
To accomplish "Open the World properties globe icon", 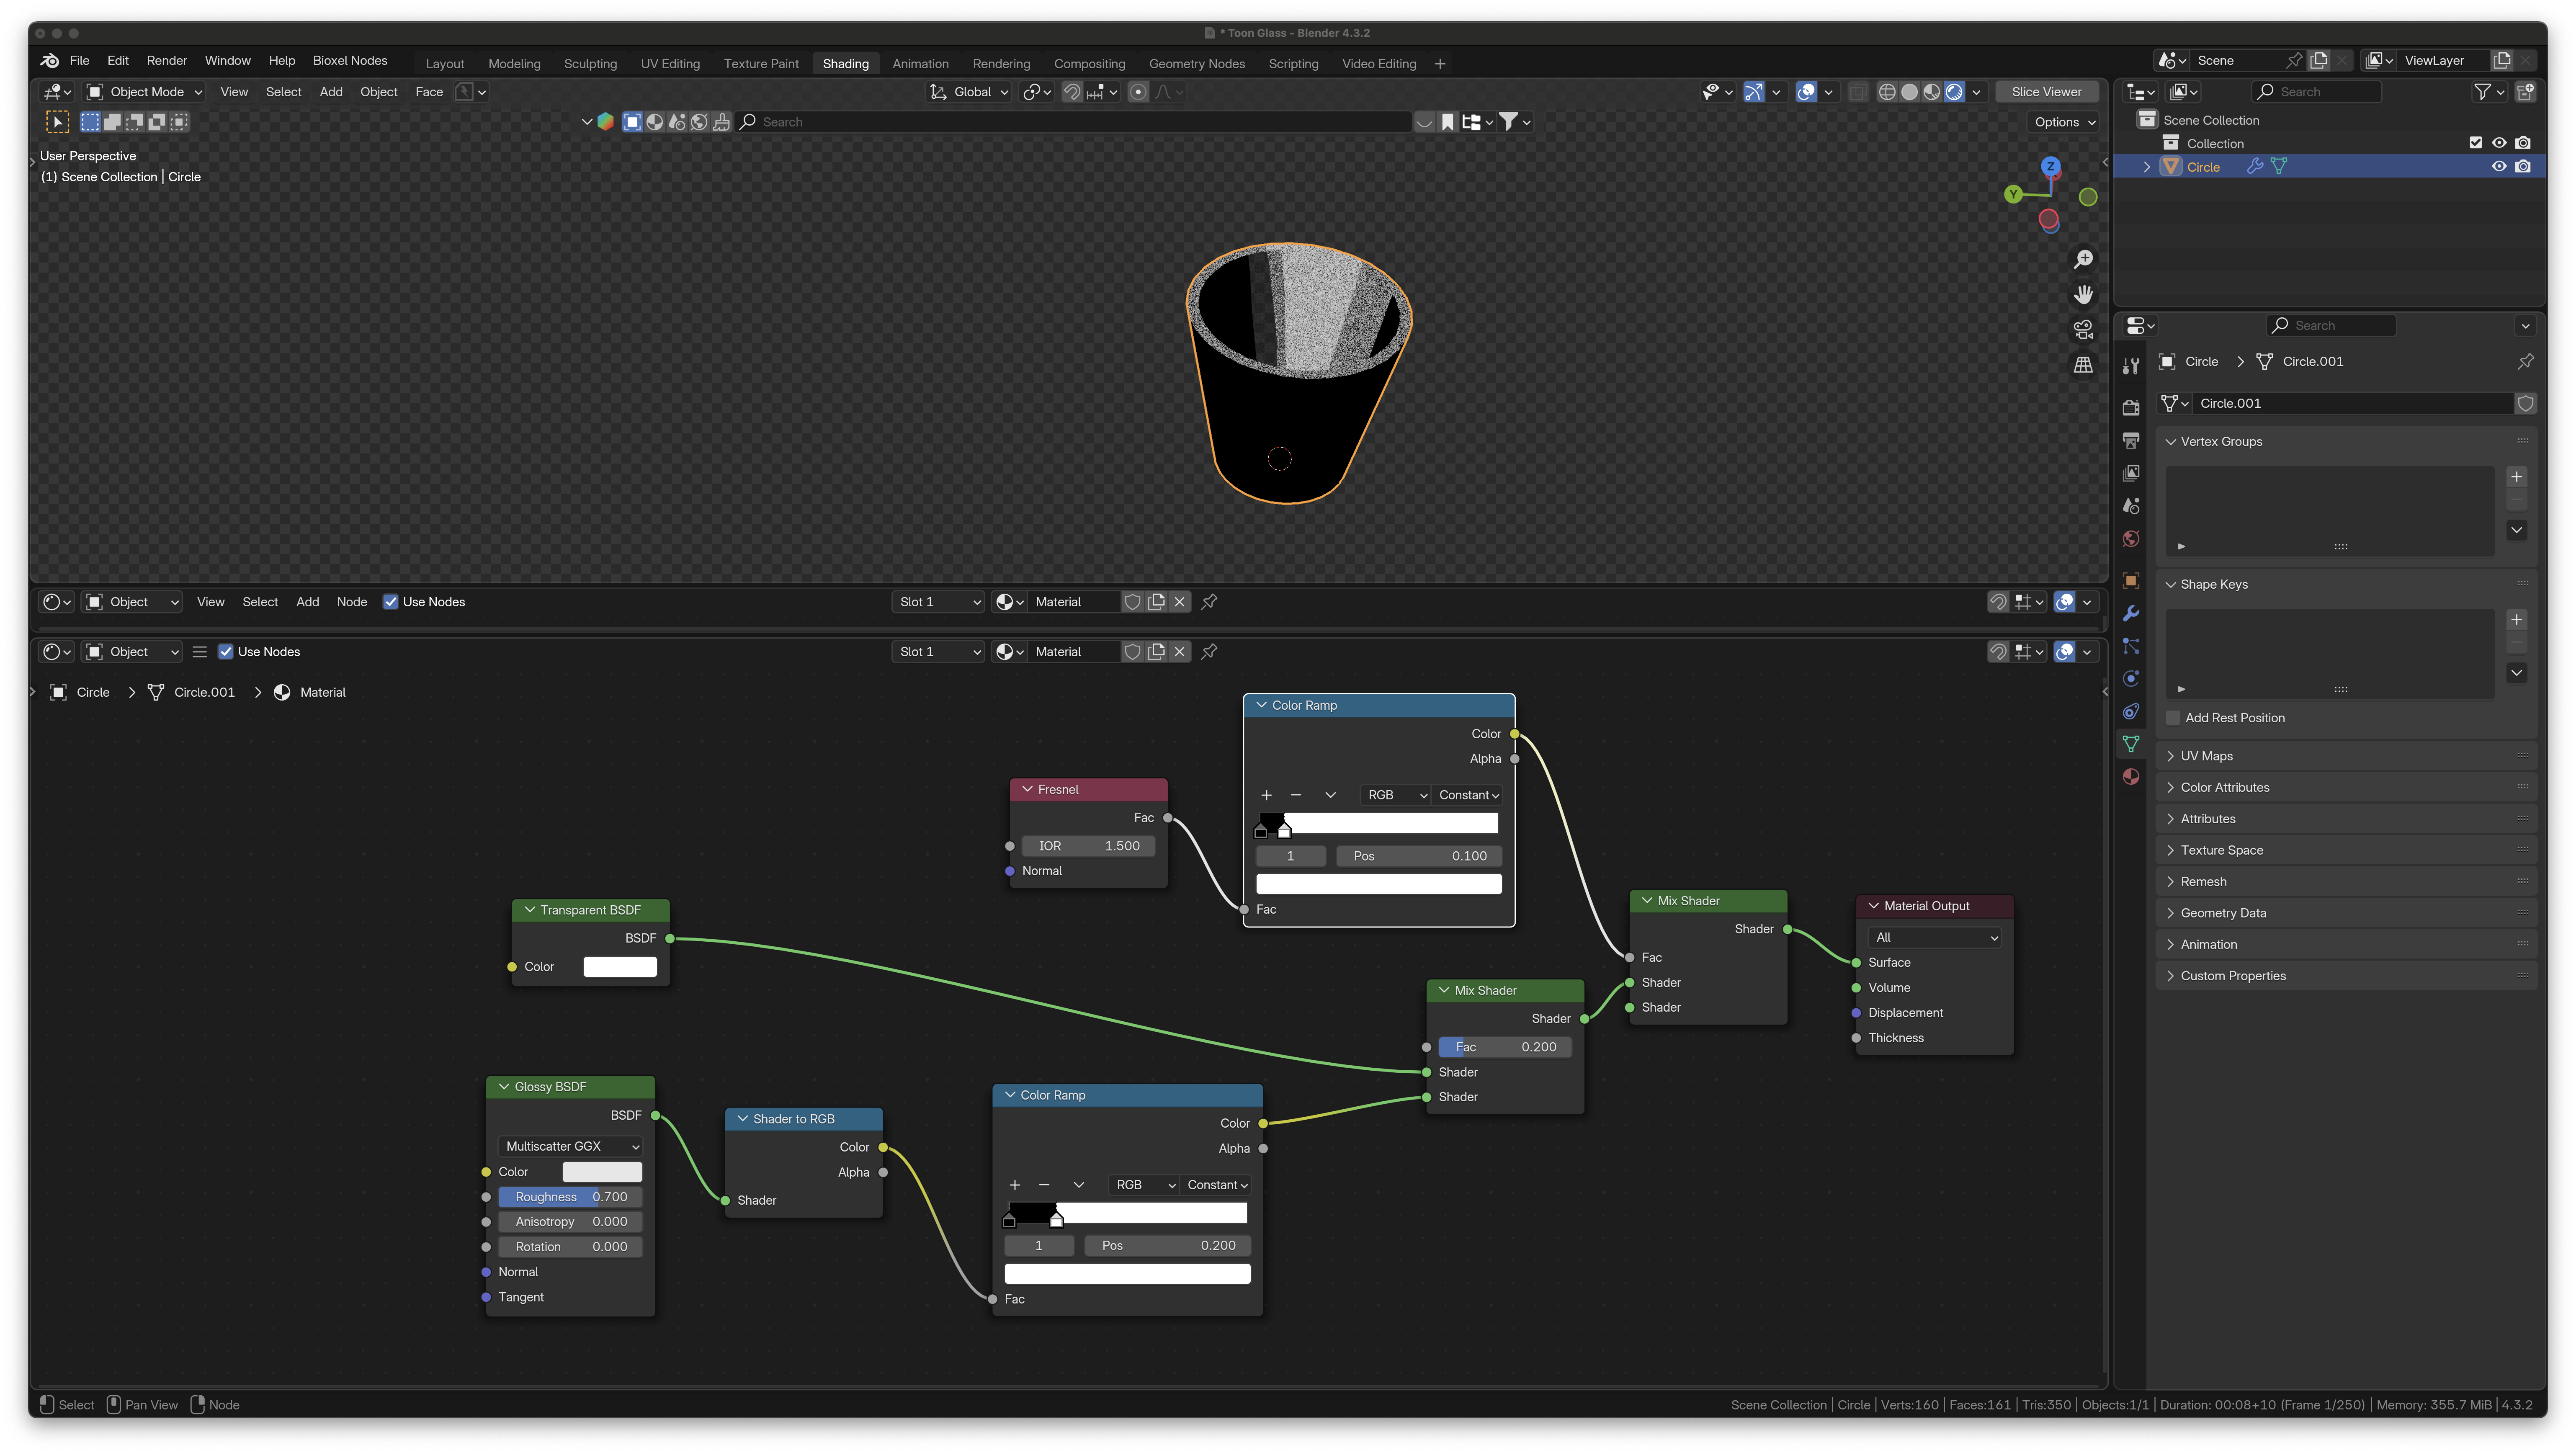I will point(2131,539).
